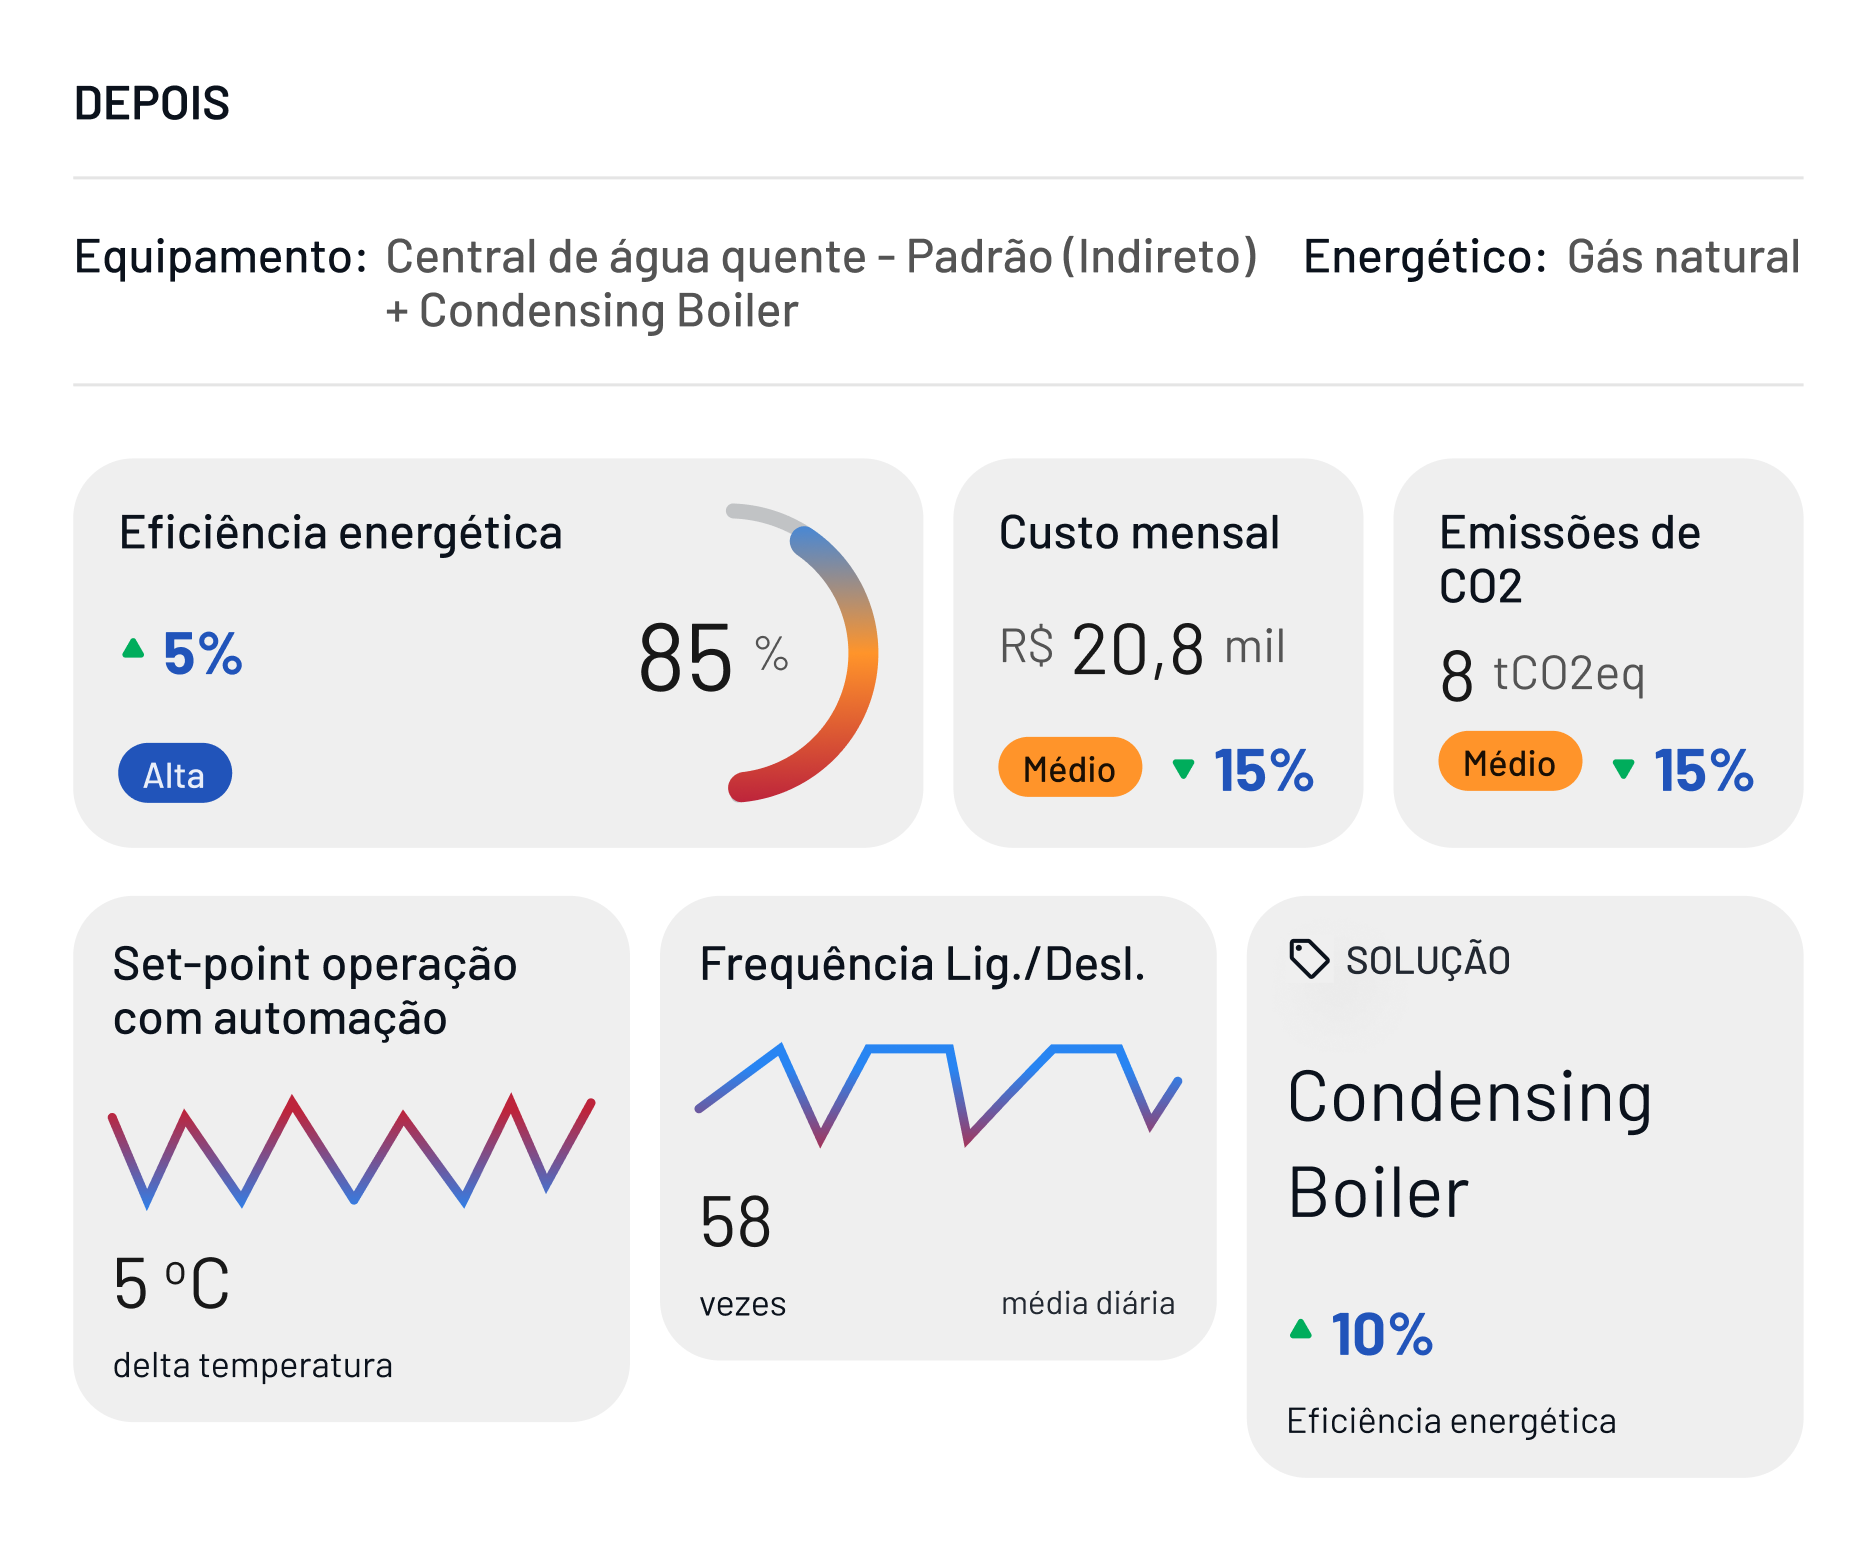Viewport: 1875px width, 1549px height.
Task: Click the R$ 20,8 mil cost value
Action: coord(1142,649)
